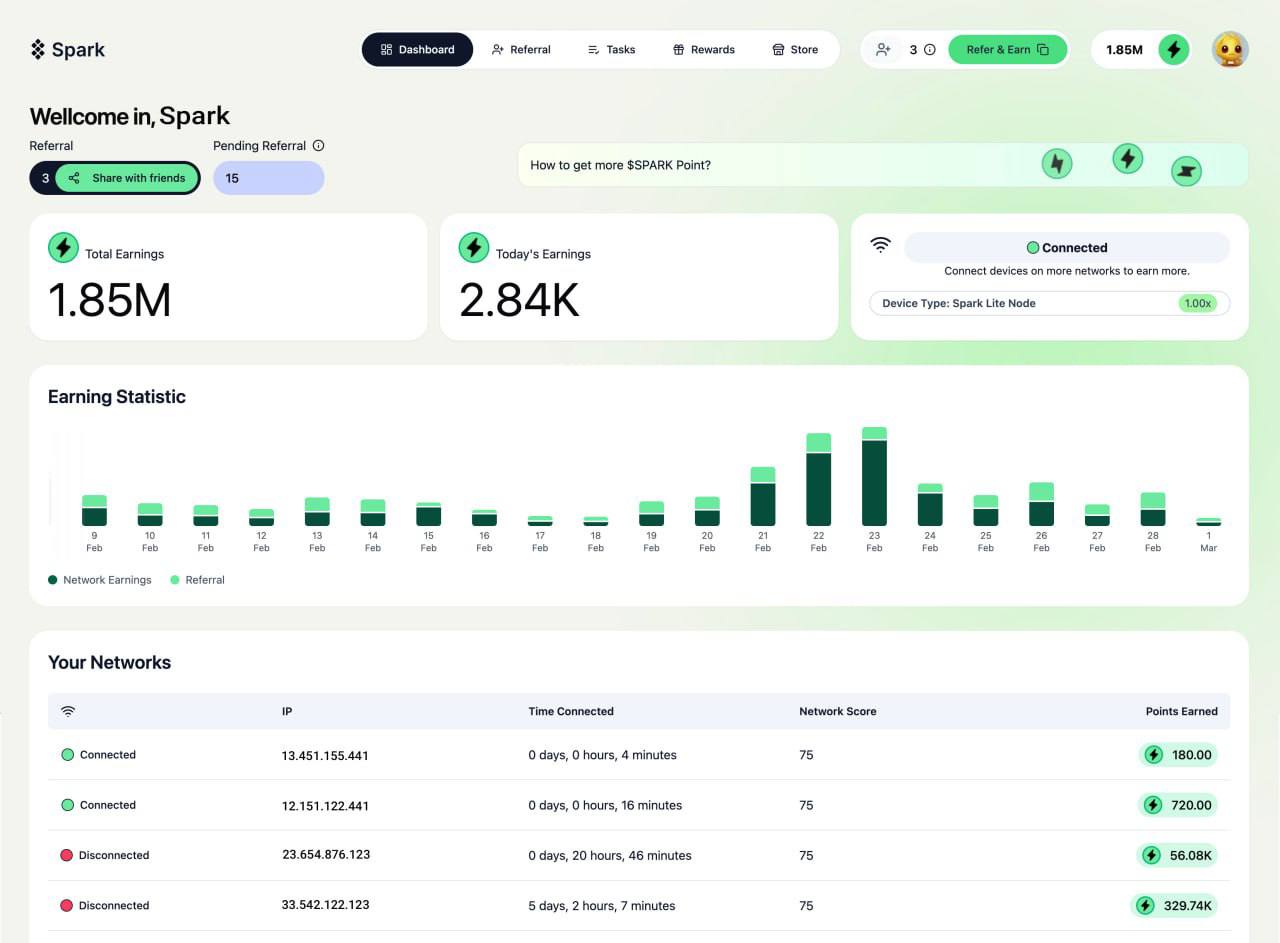Go to the Rewards tab

tap(703, 50)
